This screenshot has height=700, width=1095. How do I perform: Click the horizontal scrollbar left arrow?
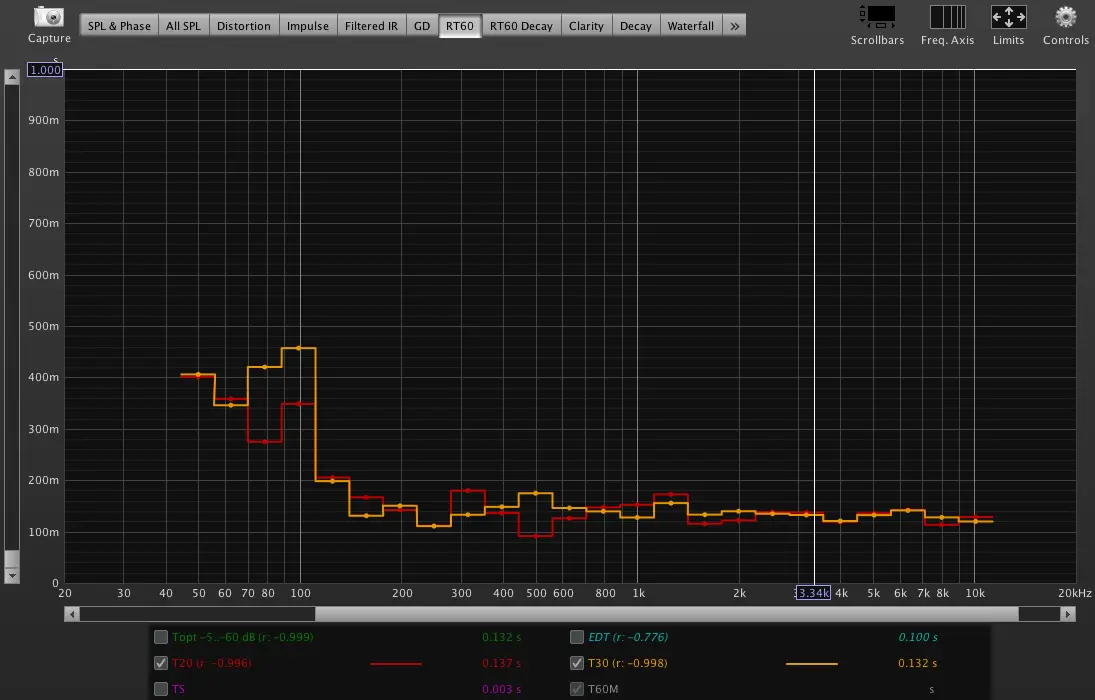pyautogui.click(x=72, y=614)
